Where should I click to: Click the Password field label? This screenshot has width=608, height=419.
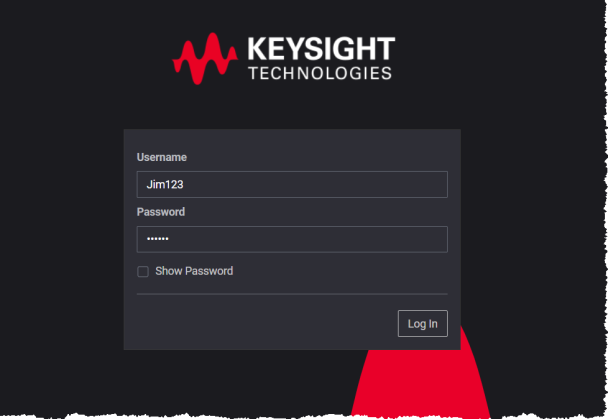161,212
